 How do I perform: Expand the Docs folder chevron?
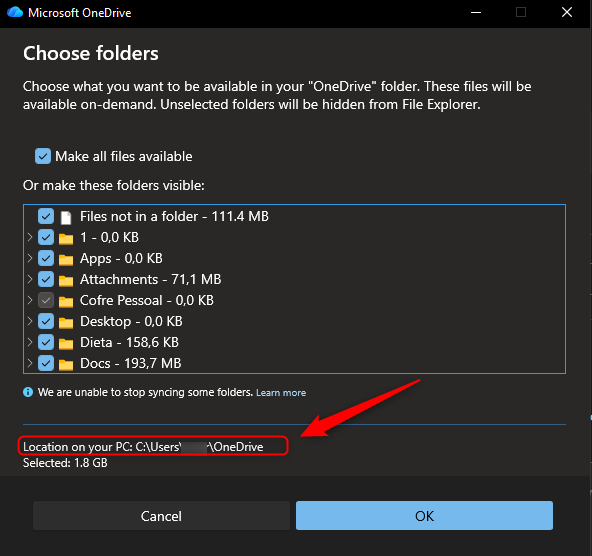click(30, 363)
